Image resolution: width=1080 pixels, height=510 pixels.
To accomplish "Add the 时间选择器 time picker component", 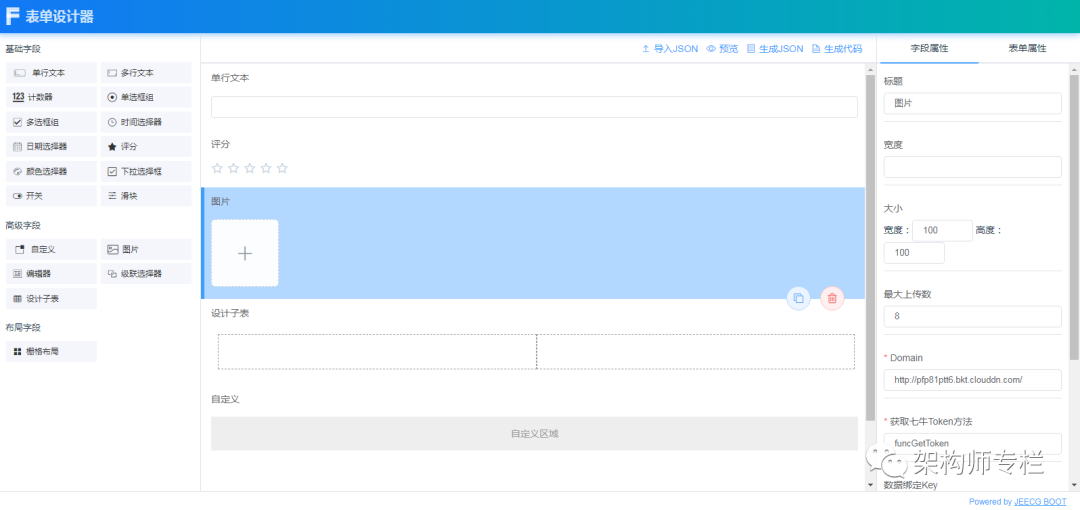I will coord(146,122).
